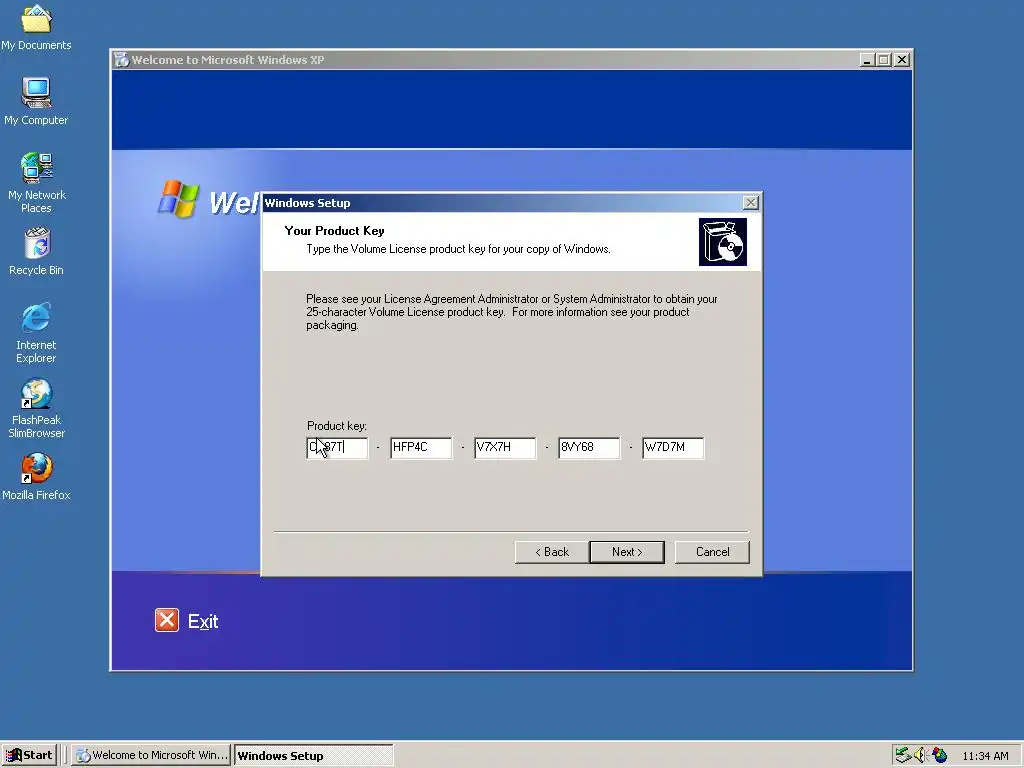The image size is (1024, 768).
Task: Click the Windows flag logo in Welcome window
Action: pos(178,199)
